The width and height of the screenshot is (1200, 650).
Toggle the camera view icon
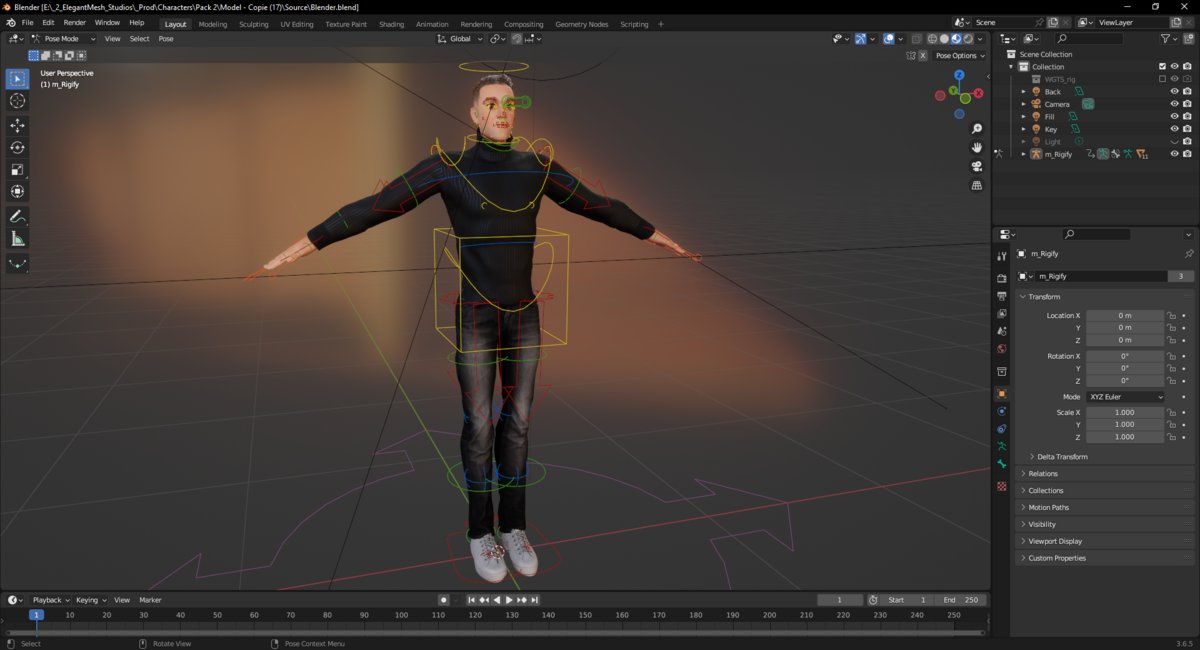pyautogui.click(x=977, y=166)
